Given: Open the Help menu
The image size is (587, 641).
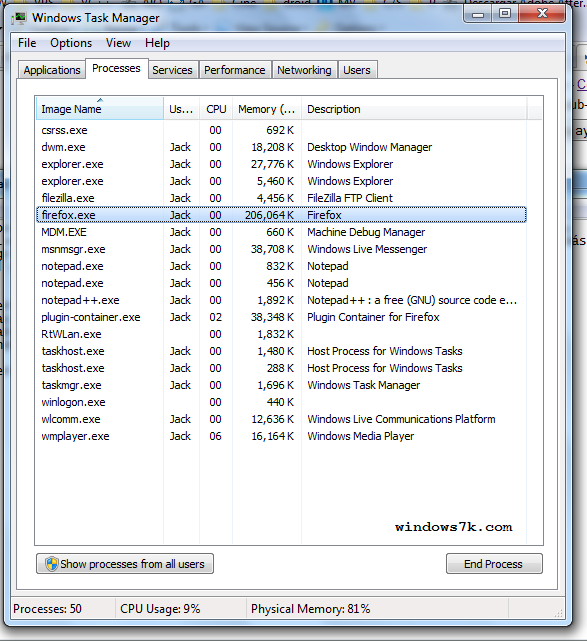Looking at the screenshot, I should 157,43.
